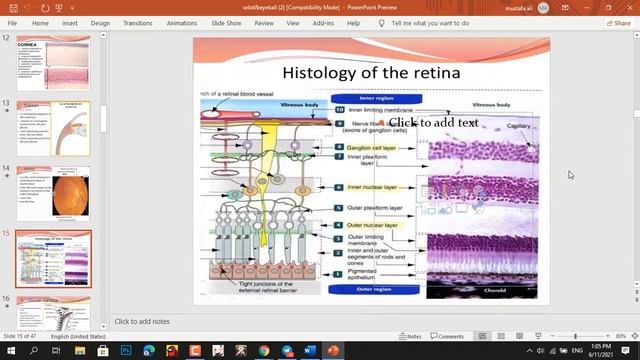640x360 pixels.
Task: Start presentation from beginning icon
Action: pos(59,8)
